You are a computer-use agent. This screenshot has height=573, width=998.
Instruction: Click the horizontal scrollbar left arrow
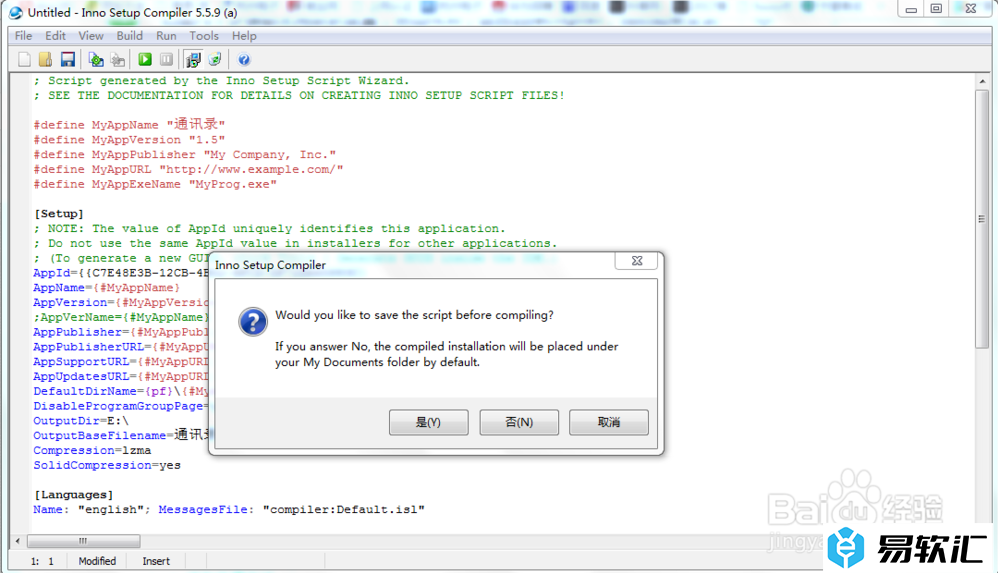click(x=17, y=541)
